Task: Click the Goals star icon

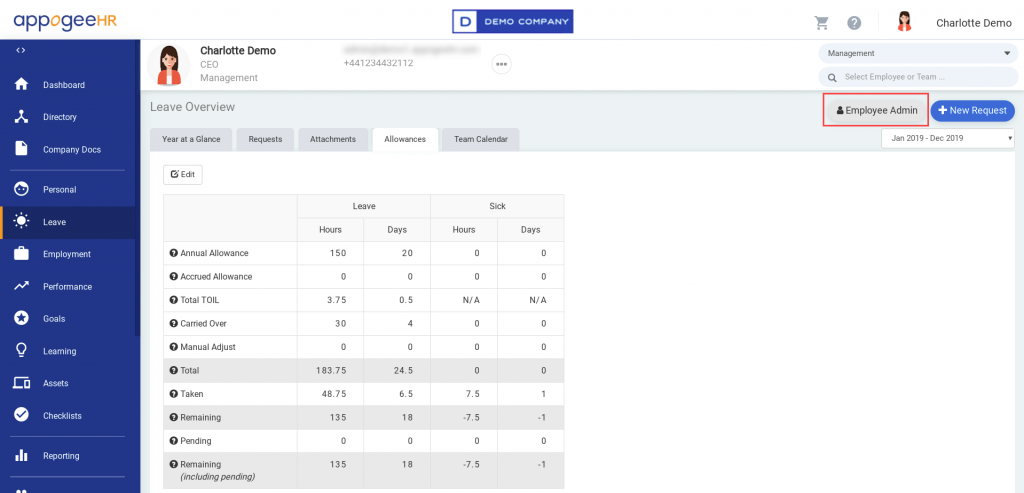Action: click(x=21, y=319)
